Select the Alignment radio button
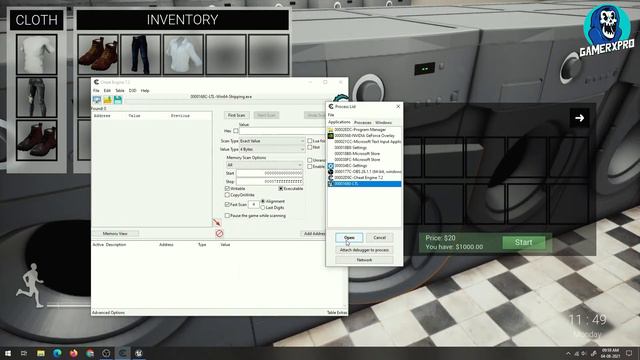The width and height of the screenshot is (640, 360). coord(263,201)
